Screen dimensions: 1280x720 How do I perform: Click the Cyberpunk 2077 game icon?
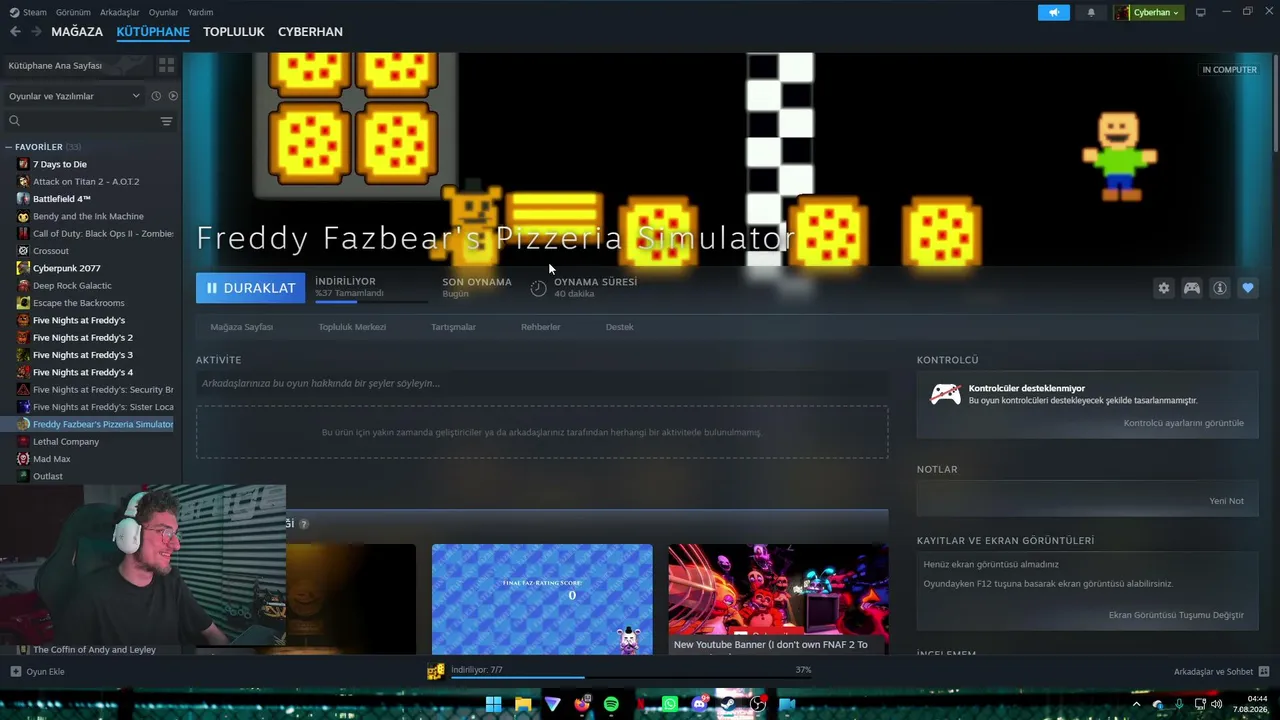[x=24, y=268]
